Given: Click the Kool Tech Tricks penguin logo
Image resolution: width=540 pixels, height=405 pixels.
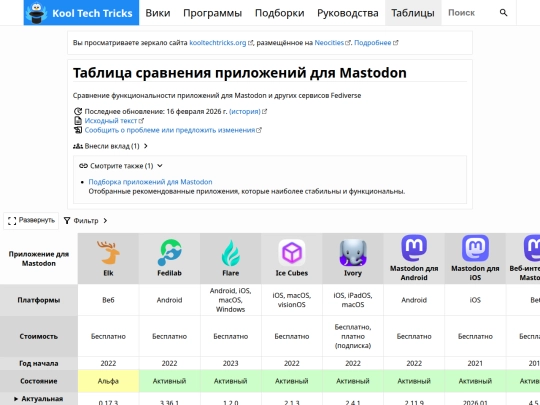Looking at the screenshot, I should point(38,13).
